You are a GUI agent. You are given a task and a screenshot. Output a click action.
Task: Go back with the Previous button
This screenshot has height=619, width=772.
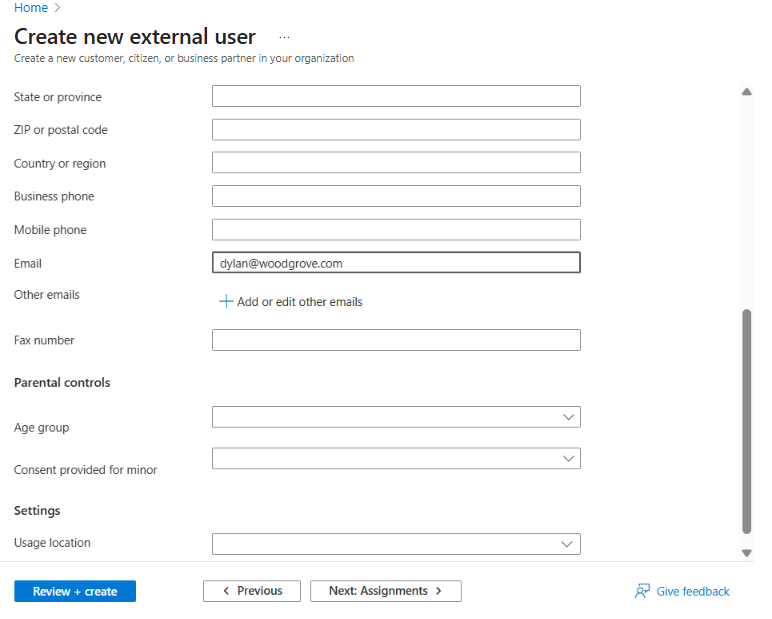252,591
